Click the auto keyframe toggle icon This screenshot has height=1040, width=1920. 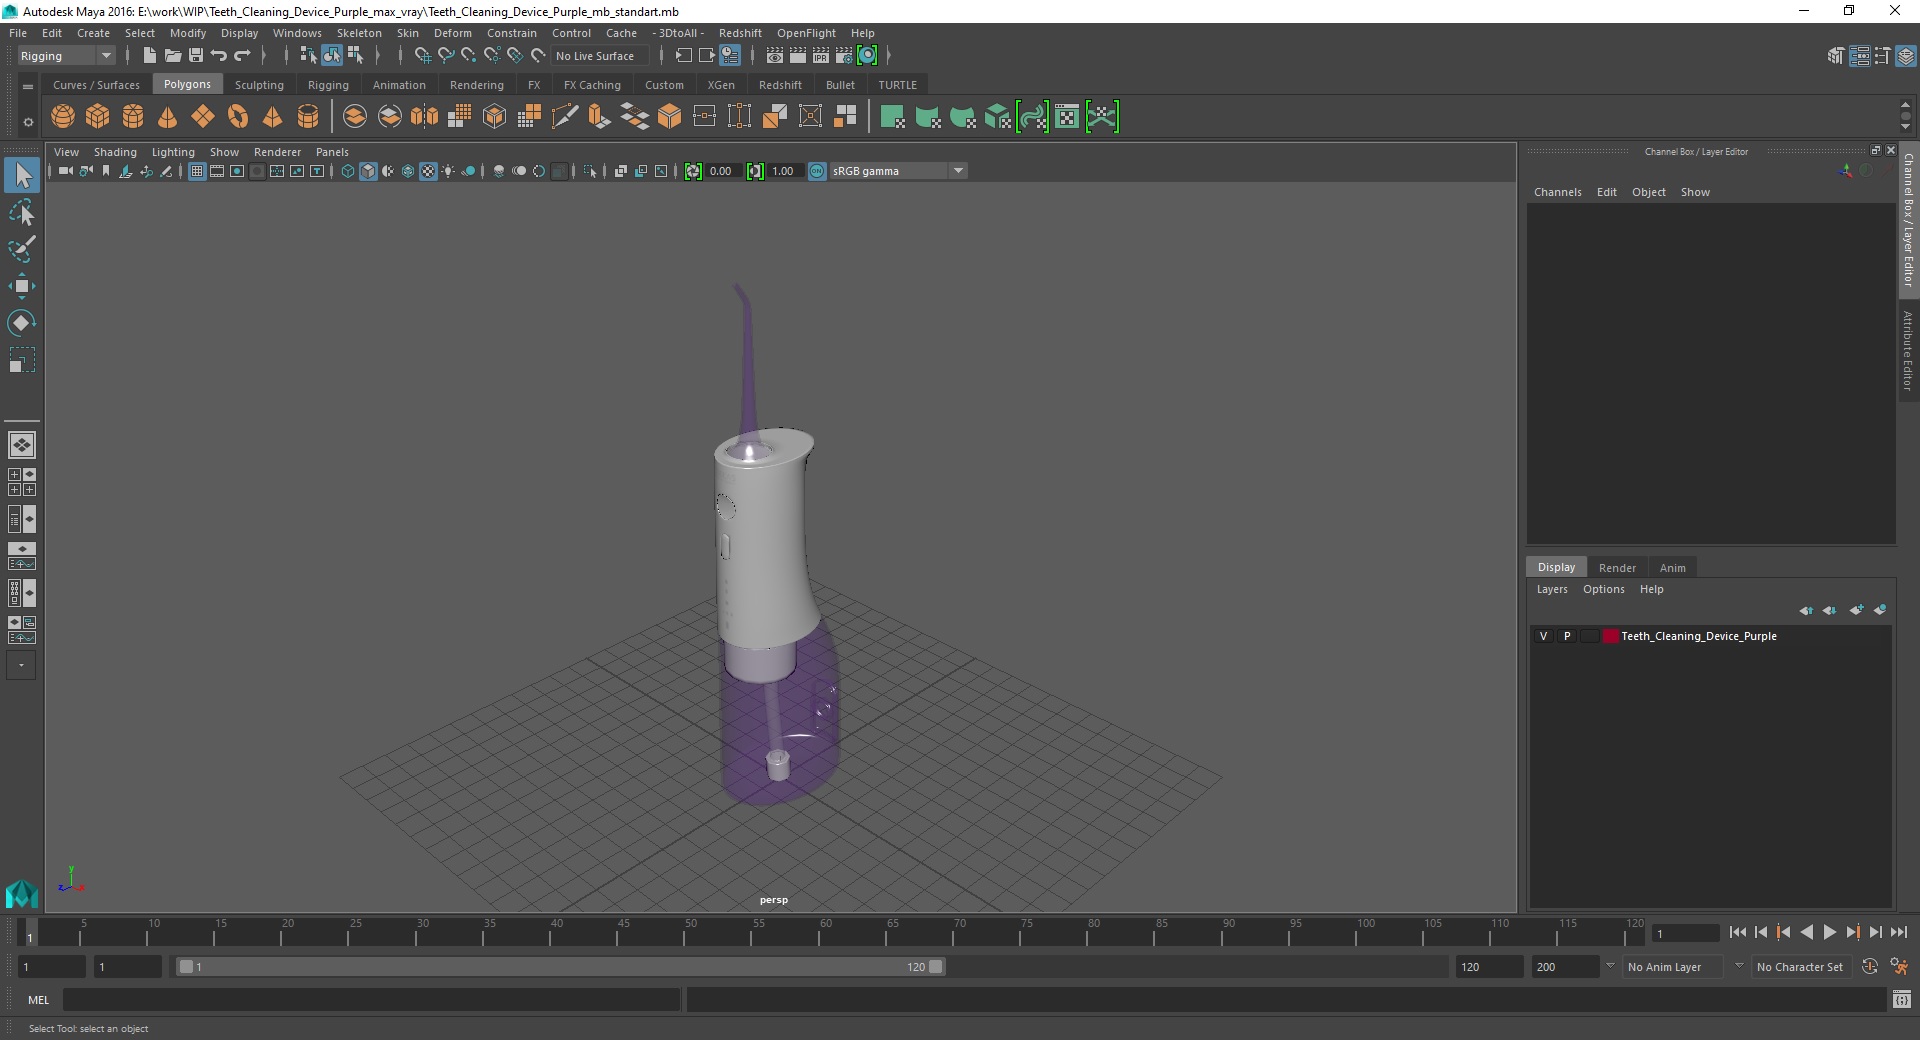(1870, 967)
